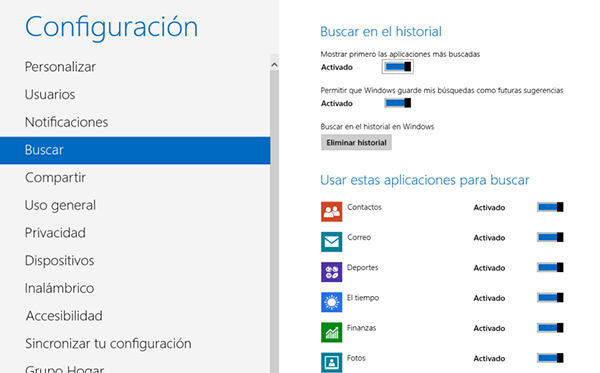Click the Finanzas app label

(x=361, y=328)
